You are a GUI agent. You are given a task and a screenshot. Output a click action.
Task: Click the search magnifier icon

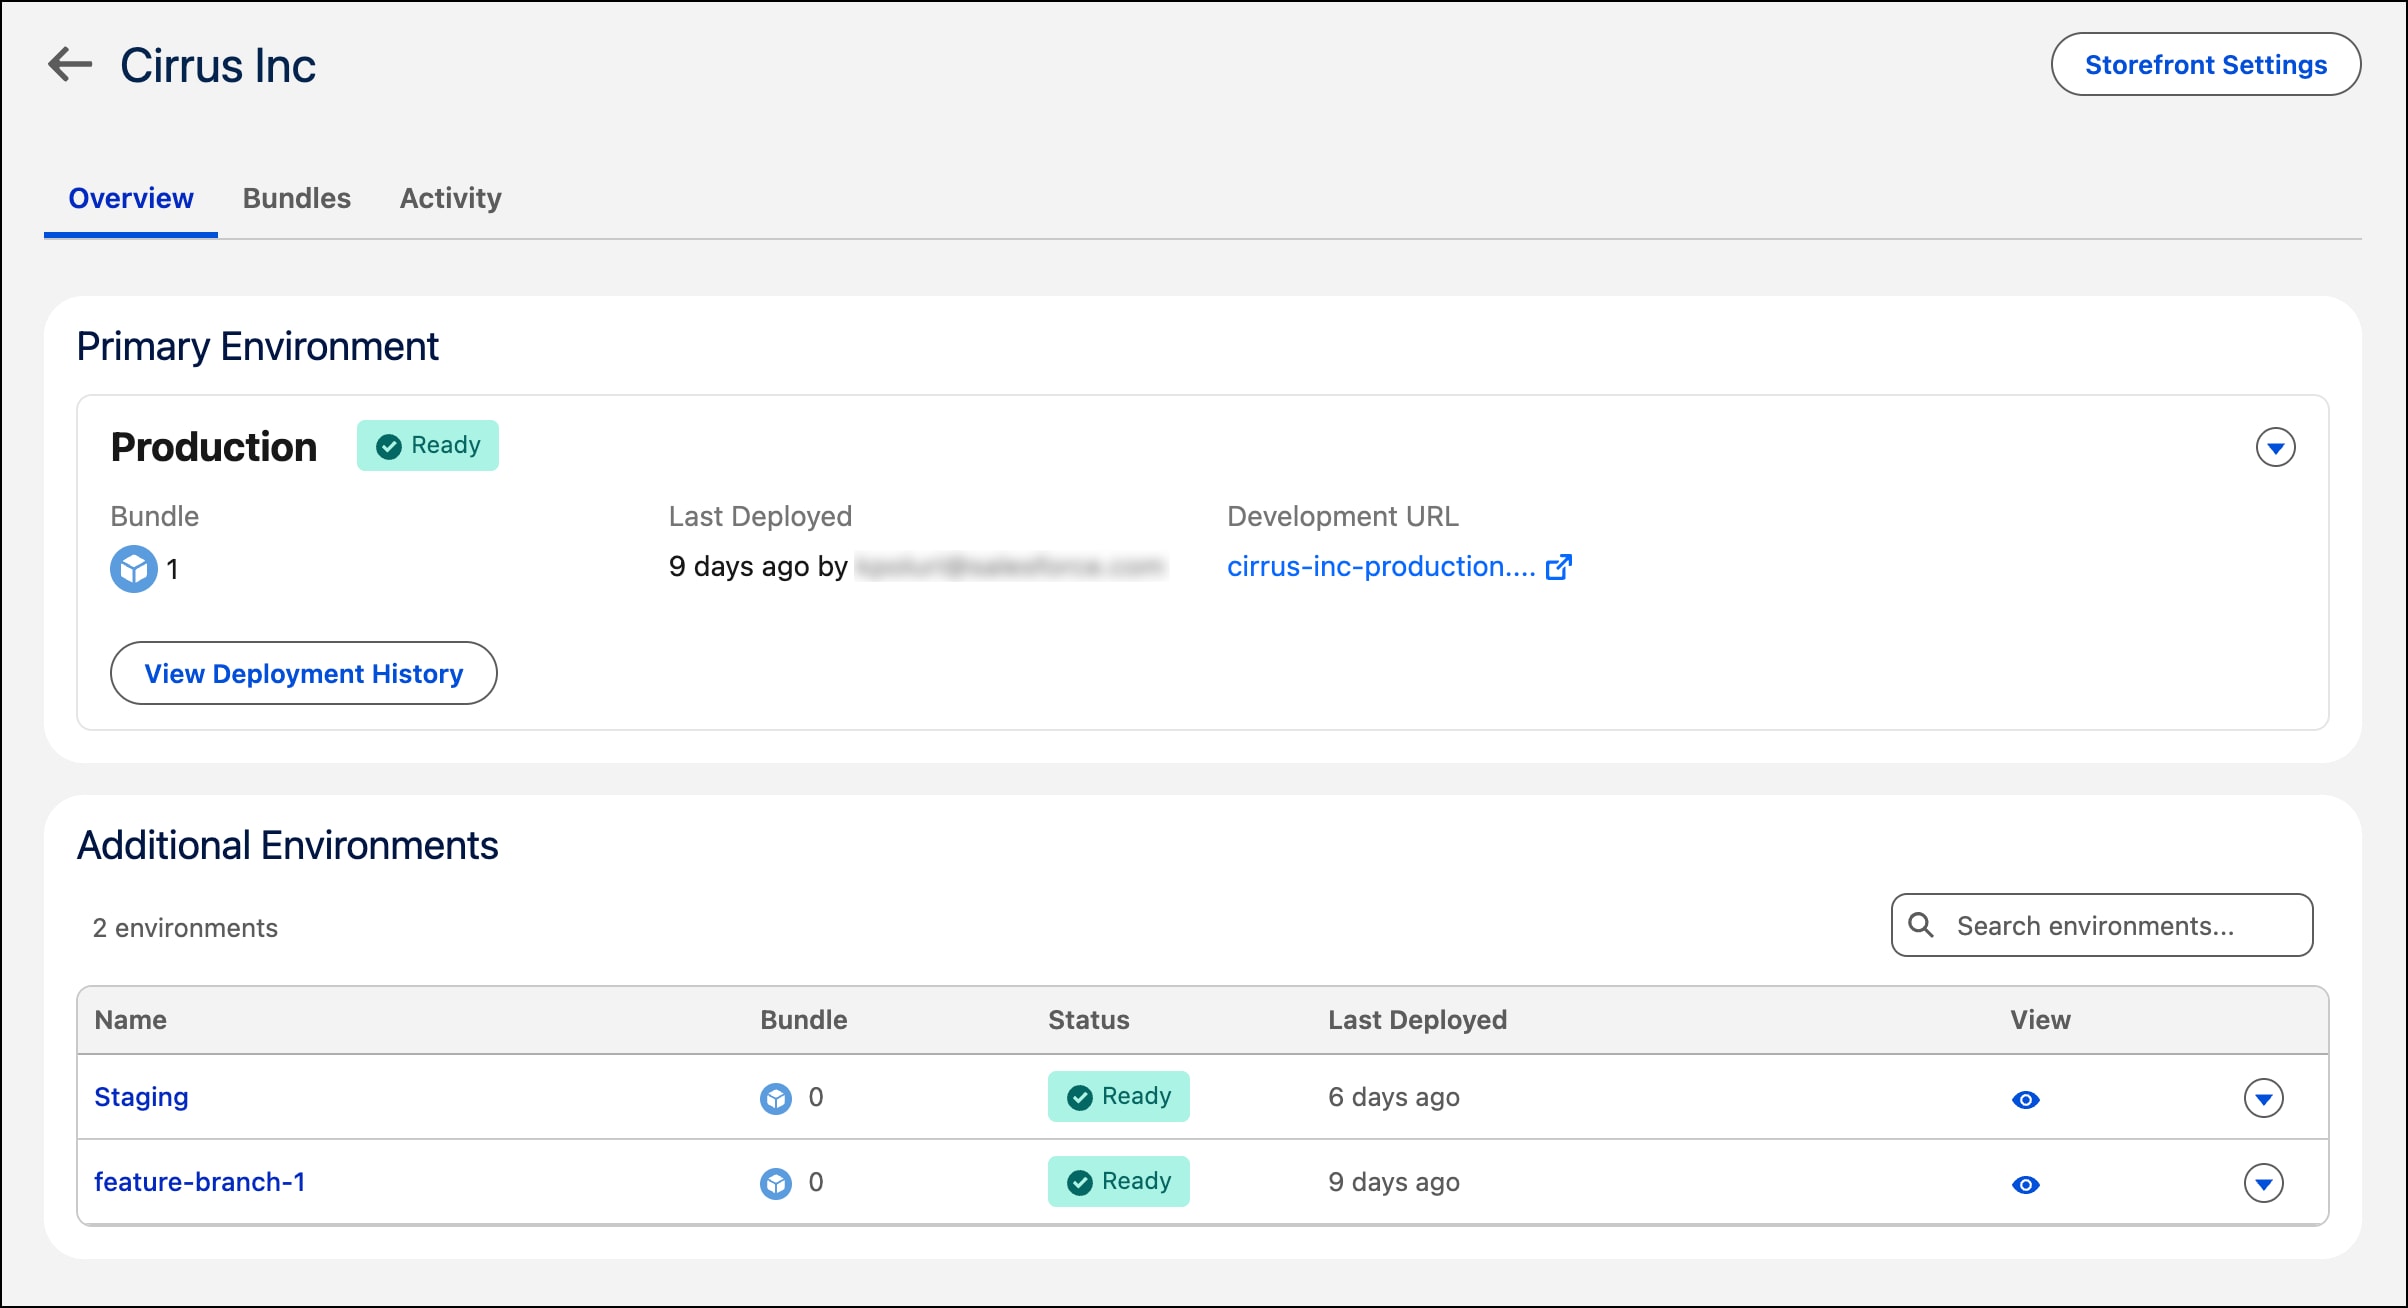coord(1921,925)
